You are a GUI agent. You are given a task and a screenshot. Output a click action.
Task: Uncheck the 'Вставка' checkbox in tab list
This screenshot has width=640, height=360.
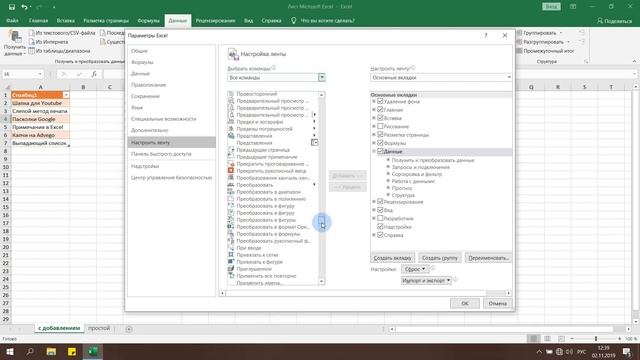point(380,118)
